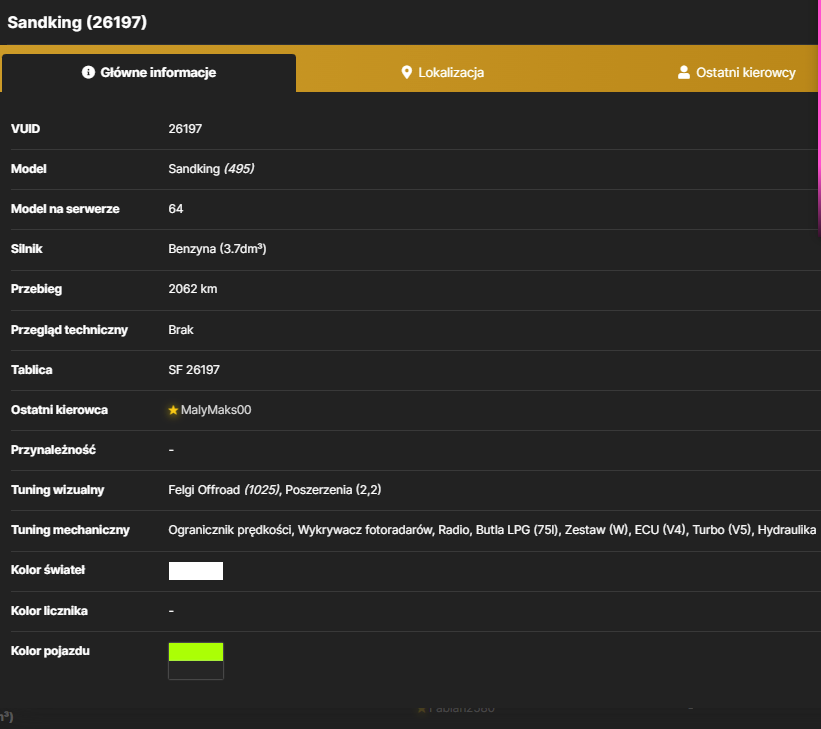Image resolution: width=821 pixels, height=729 pixels.
Task: Click the Sandking (26197) title heading
Action: pos(77,23)
